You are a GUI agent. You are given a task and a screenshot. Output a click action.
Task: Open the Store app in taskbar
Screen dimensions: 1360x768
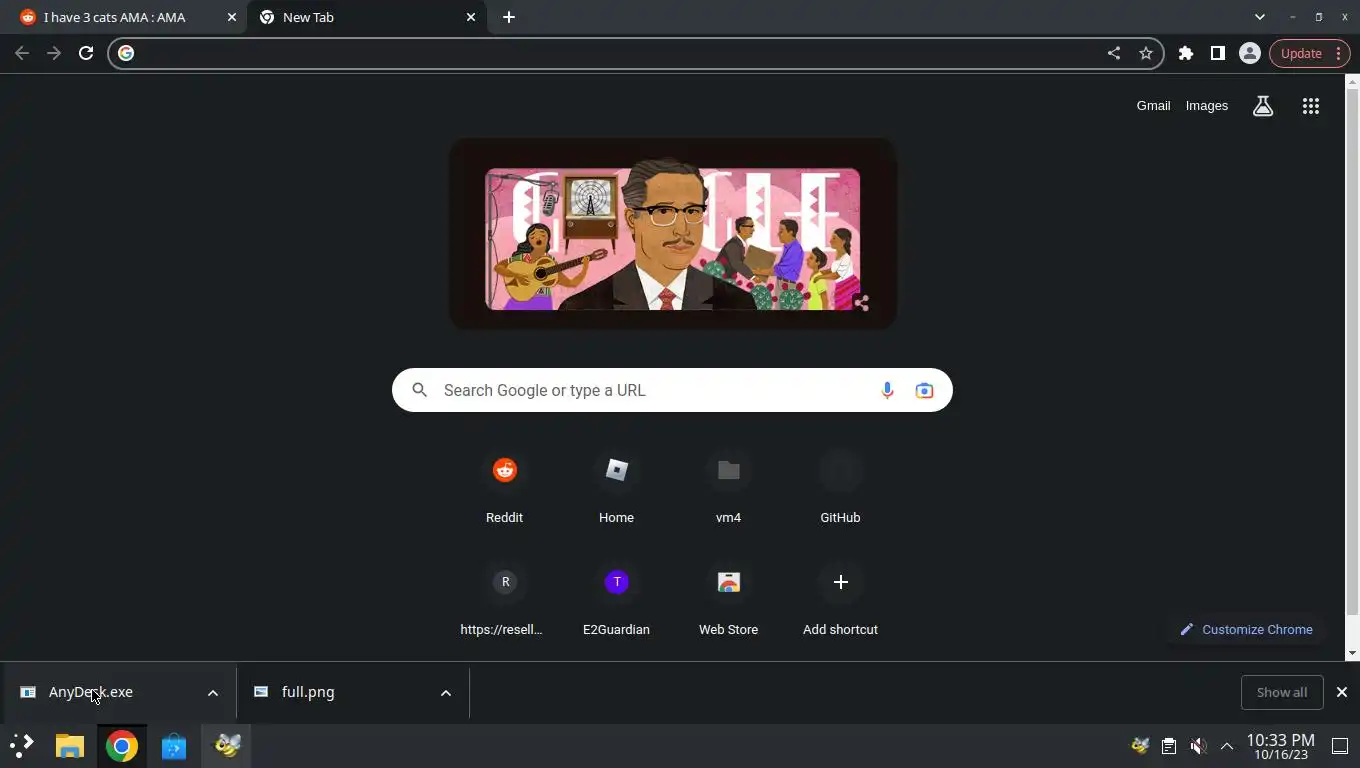174,746
